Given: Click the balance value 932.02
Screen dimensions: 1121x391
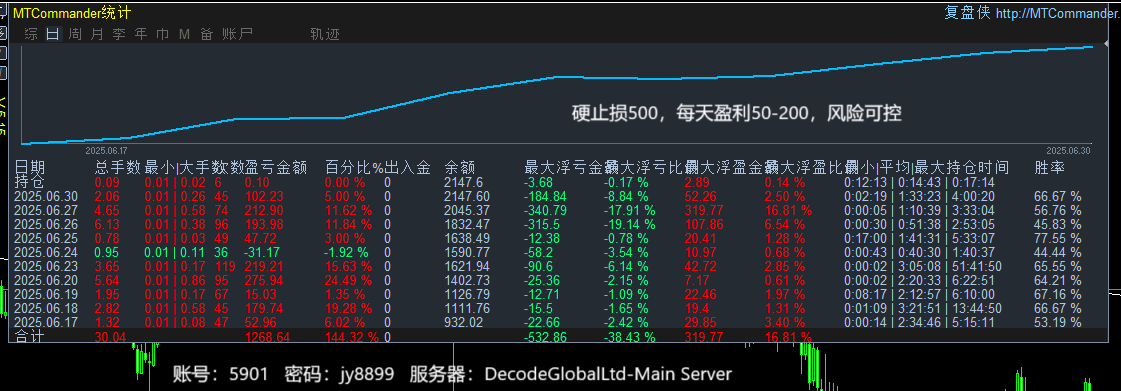Looking at the screenshot, I should [463, 322].
